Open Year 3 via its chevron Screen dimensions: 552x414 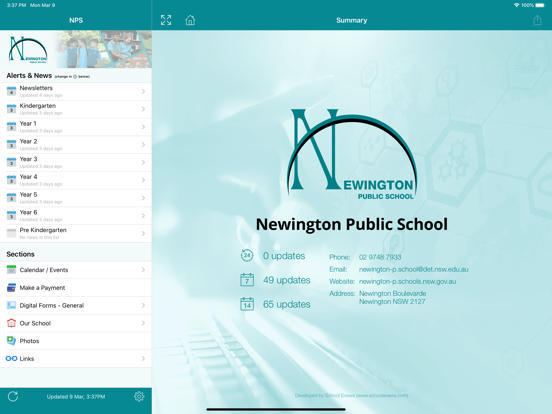click(143, 162)
